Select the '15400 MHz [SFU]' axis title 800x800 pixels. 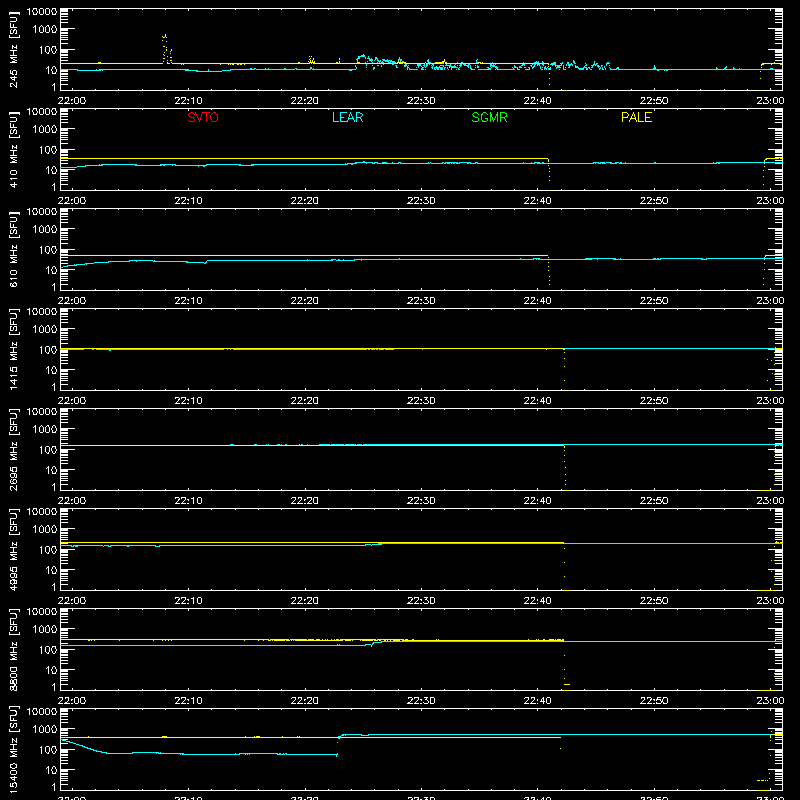(x=13, y=749)
